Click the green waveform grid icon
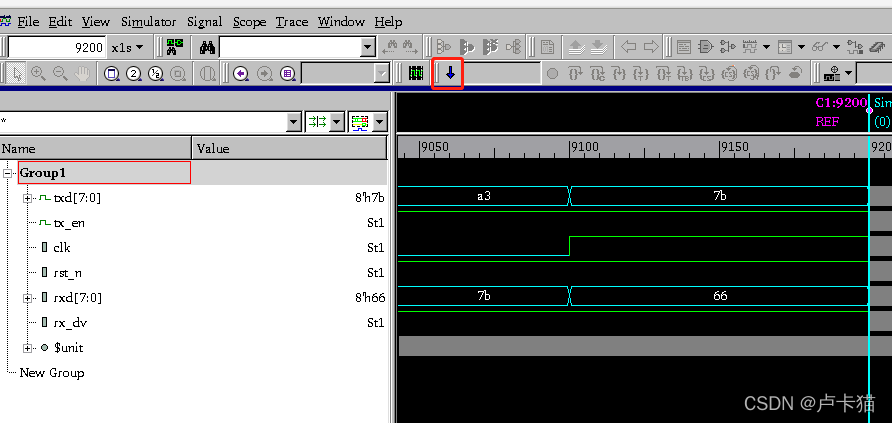This screenshot has height=423, width=892. coord(416,73)
